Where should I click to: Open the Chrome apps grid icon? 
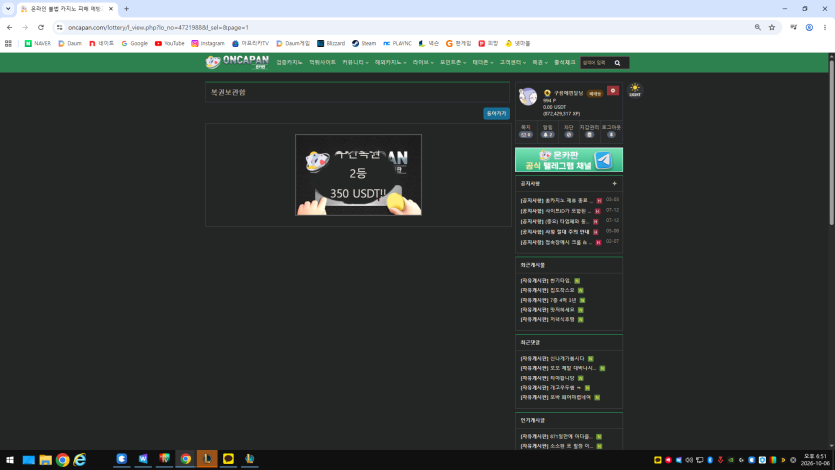pos(8,43)
